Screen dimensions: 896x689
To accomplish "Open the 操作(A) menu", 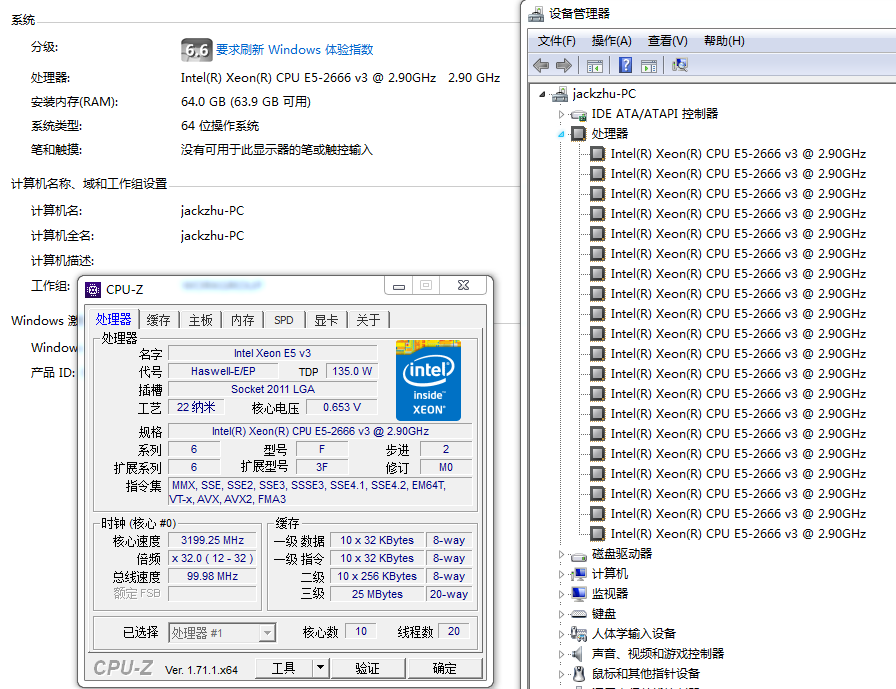I will click(611, 41).
